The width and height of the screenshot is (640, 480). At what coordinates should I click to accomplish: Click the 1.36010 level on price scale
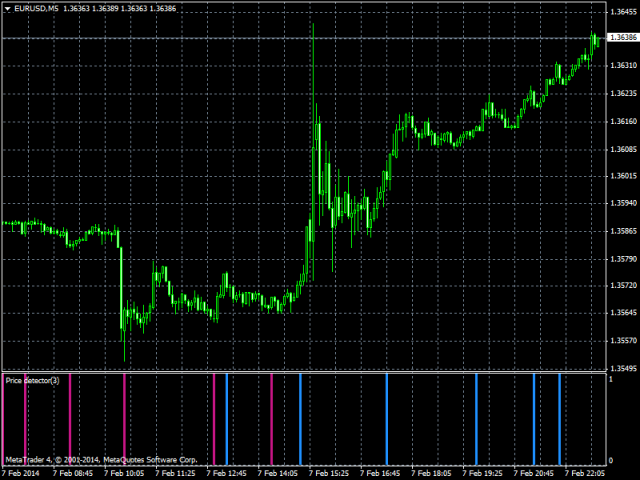[622, 177]
